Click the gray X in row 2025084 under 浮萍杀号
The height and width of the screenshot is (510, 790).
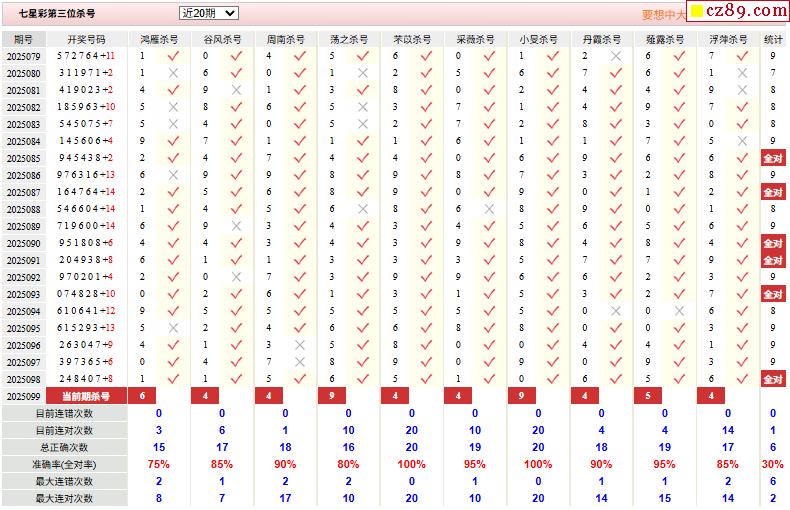[x=742, y=141]
